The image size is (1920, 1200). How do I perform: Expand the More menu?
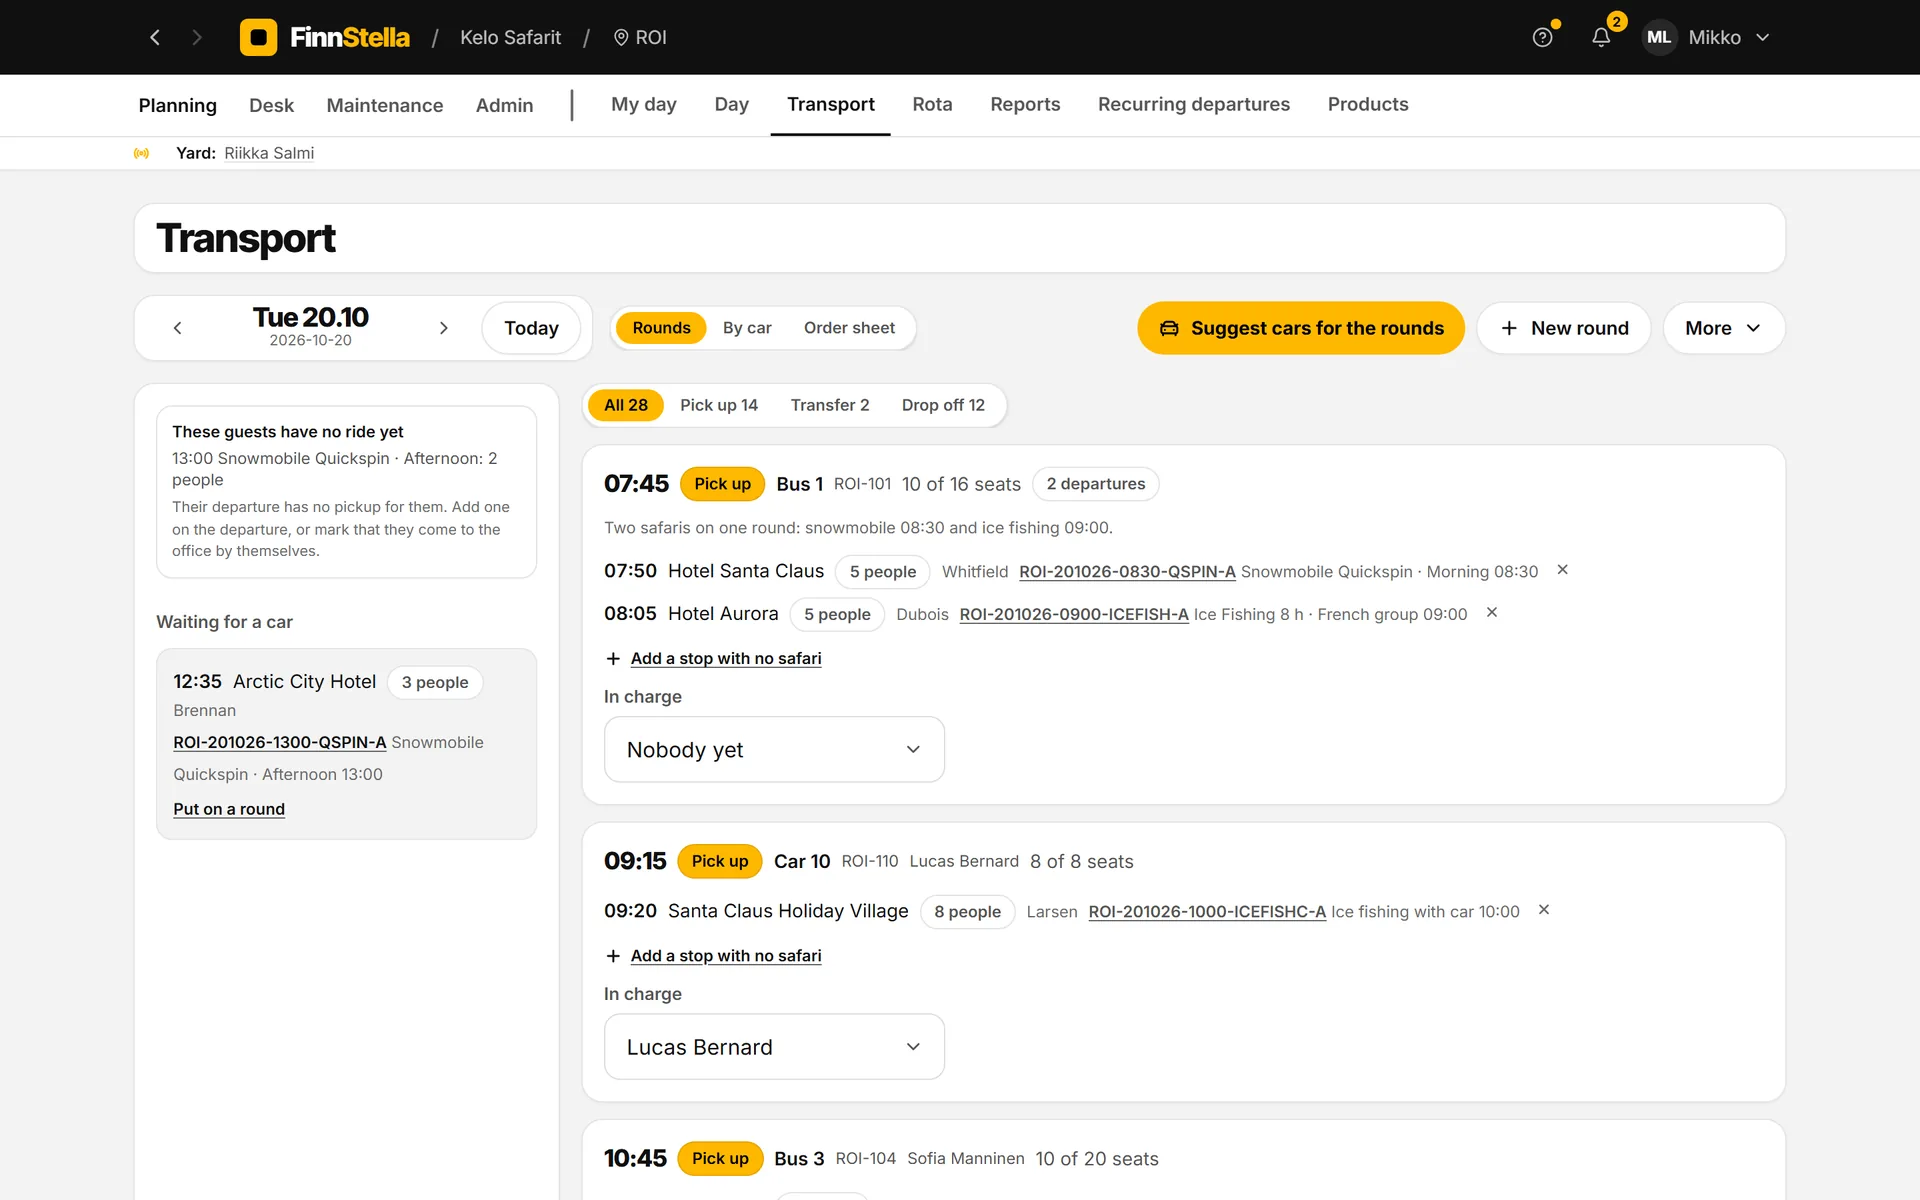click(1723, 328)
